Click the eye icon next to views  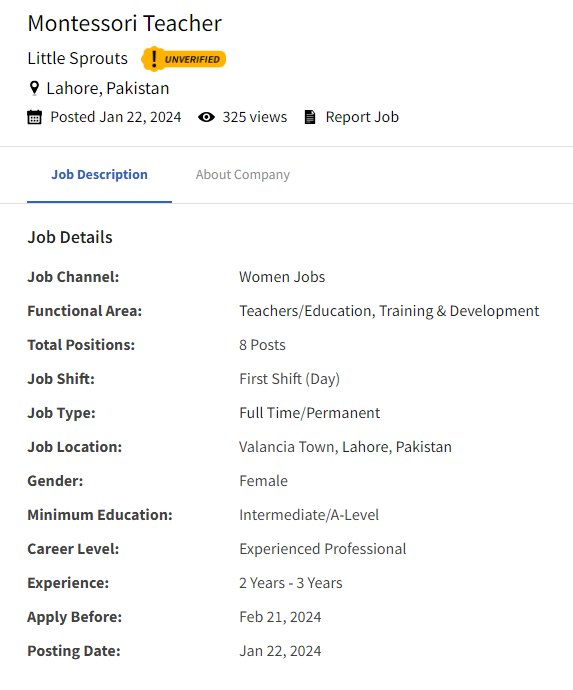[x=206, y=117]
